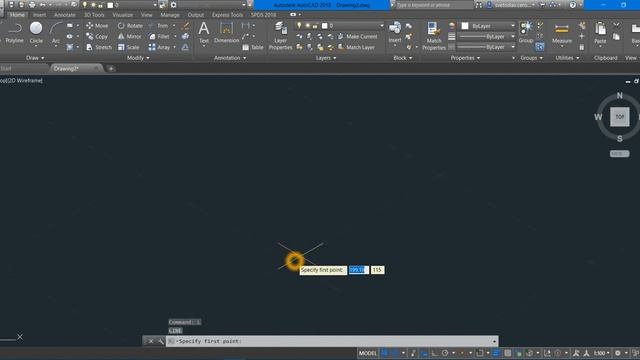This screenshot has width=640, height=360.
Task: Open the Express Tools tab
Action: click(x=227, y=15)
